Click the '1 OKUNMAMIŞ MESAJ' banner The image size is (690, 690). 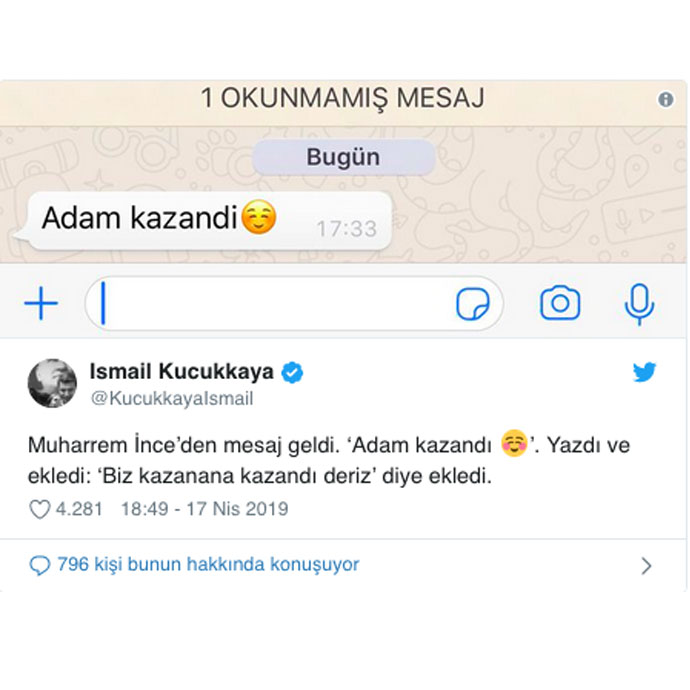click(x=343, y=99)
